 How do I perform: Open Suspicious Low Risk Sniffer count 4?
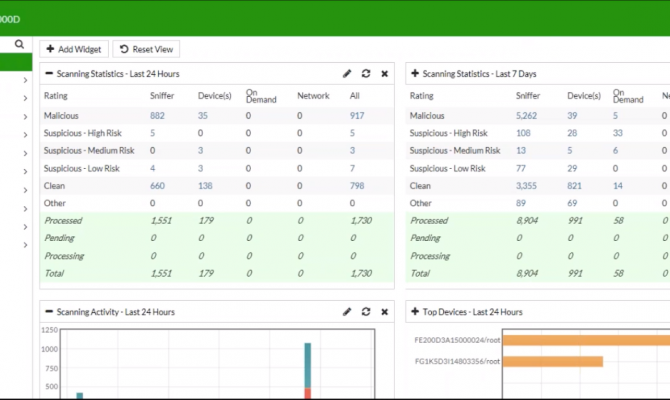click(153, 168)
